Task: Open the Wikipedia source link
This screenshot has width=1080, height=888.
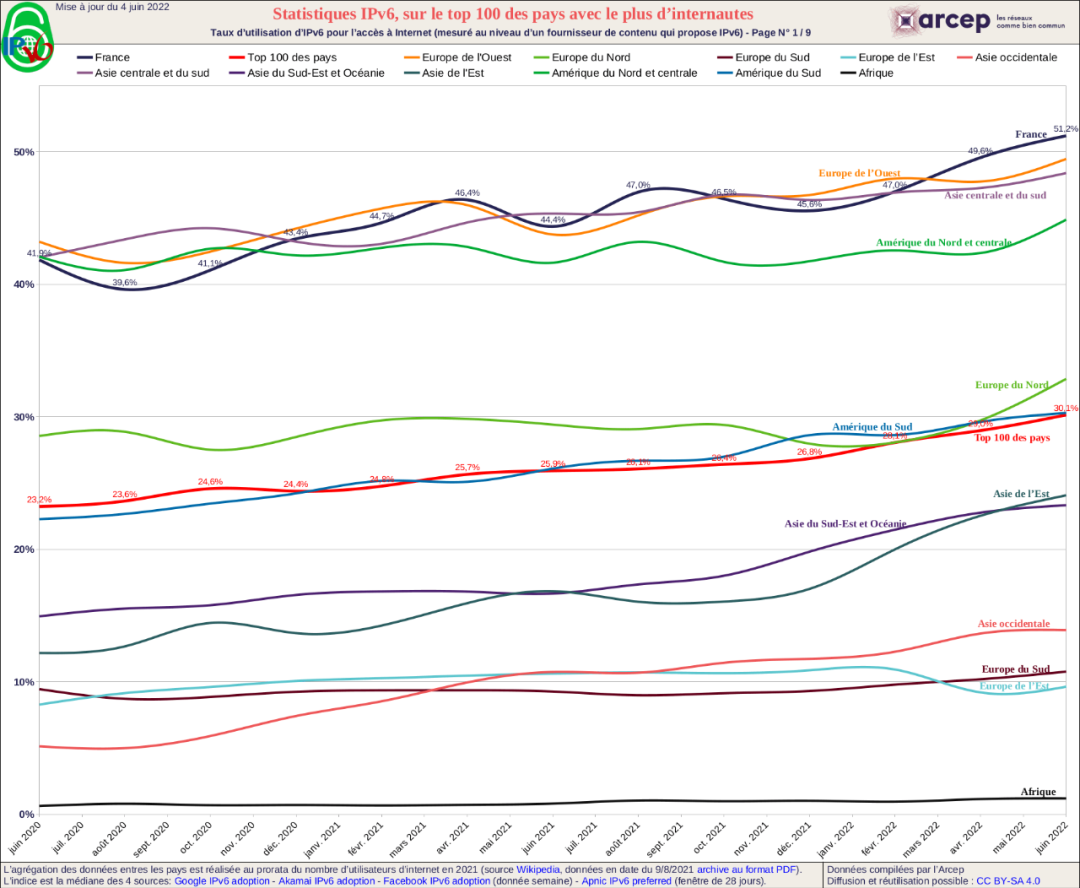Action: coord(538,870)
